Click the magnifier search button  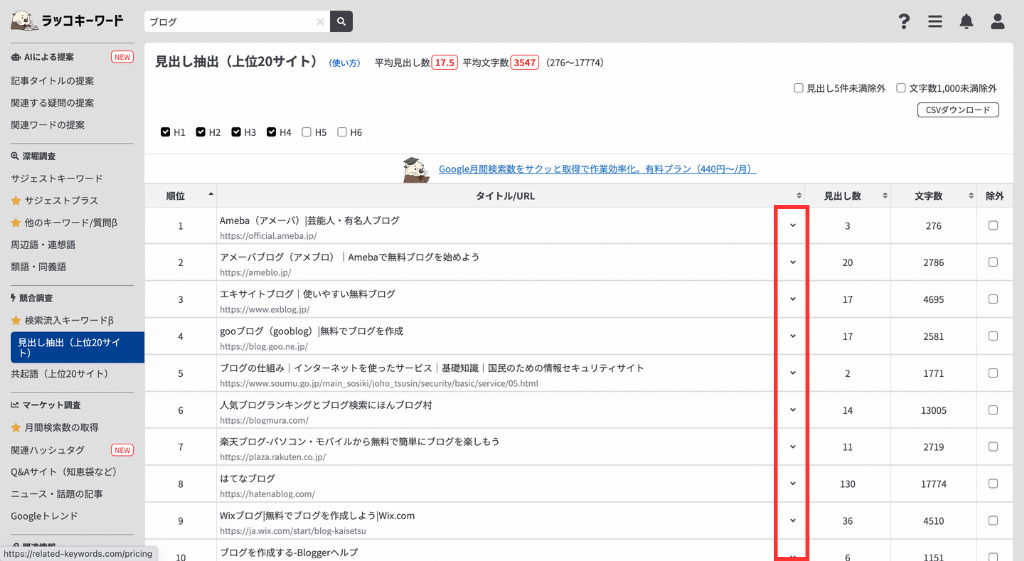click(x=341, y=22)
